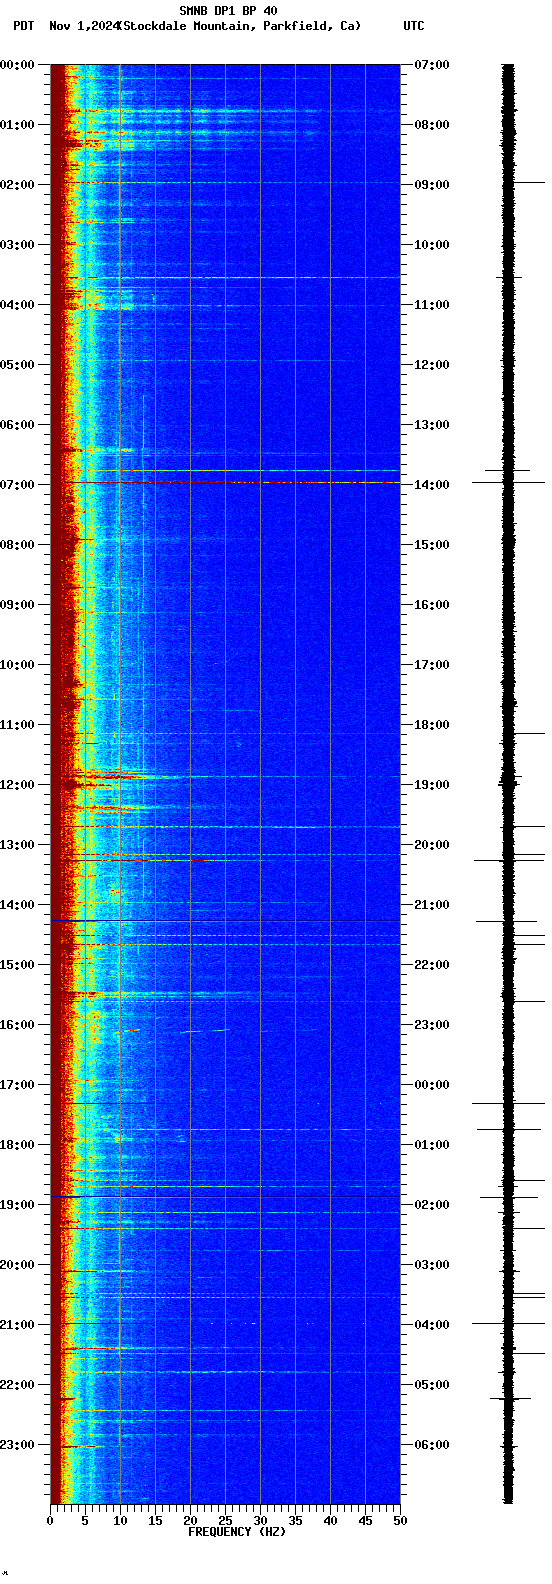
Task: Click the 00:00 label on the PDT axis
Action: point(17,65)
